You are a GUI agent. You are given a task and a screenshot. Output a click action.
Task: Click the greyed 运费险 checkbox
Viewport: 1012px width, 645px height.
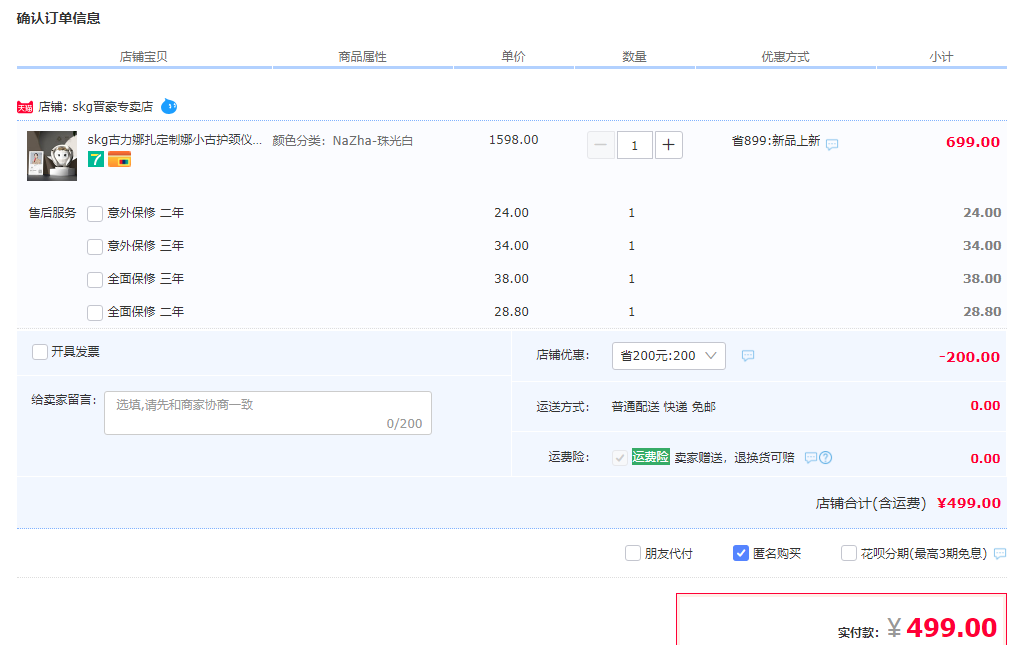click(x=620, y=458)
